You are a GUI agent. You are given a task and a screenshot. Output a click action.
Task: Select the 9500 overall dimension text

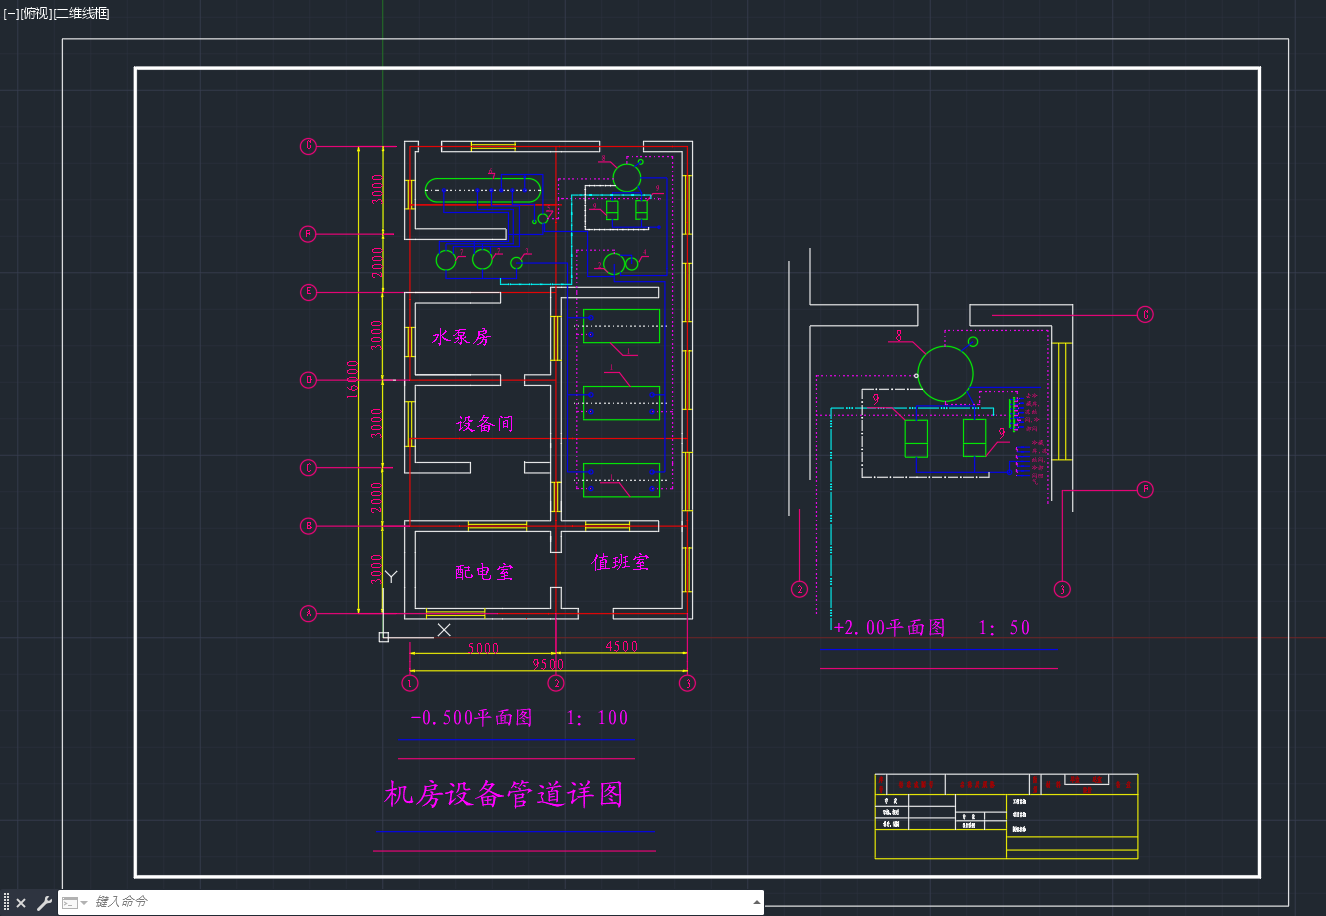[548, 664]
